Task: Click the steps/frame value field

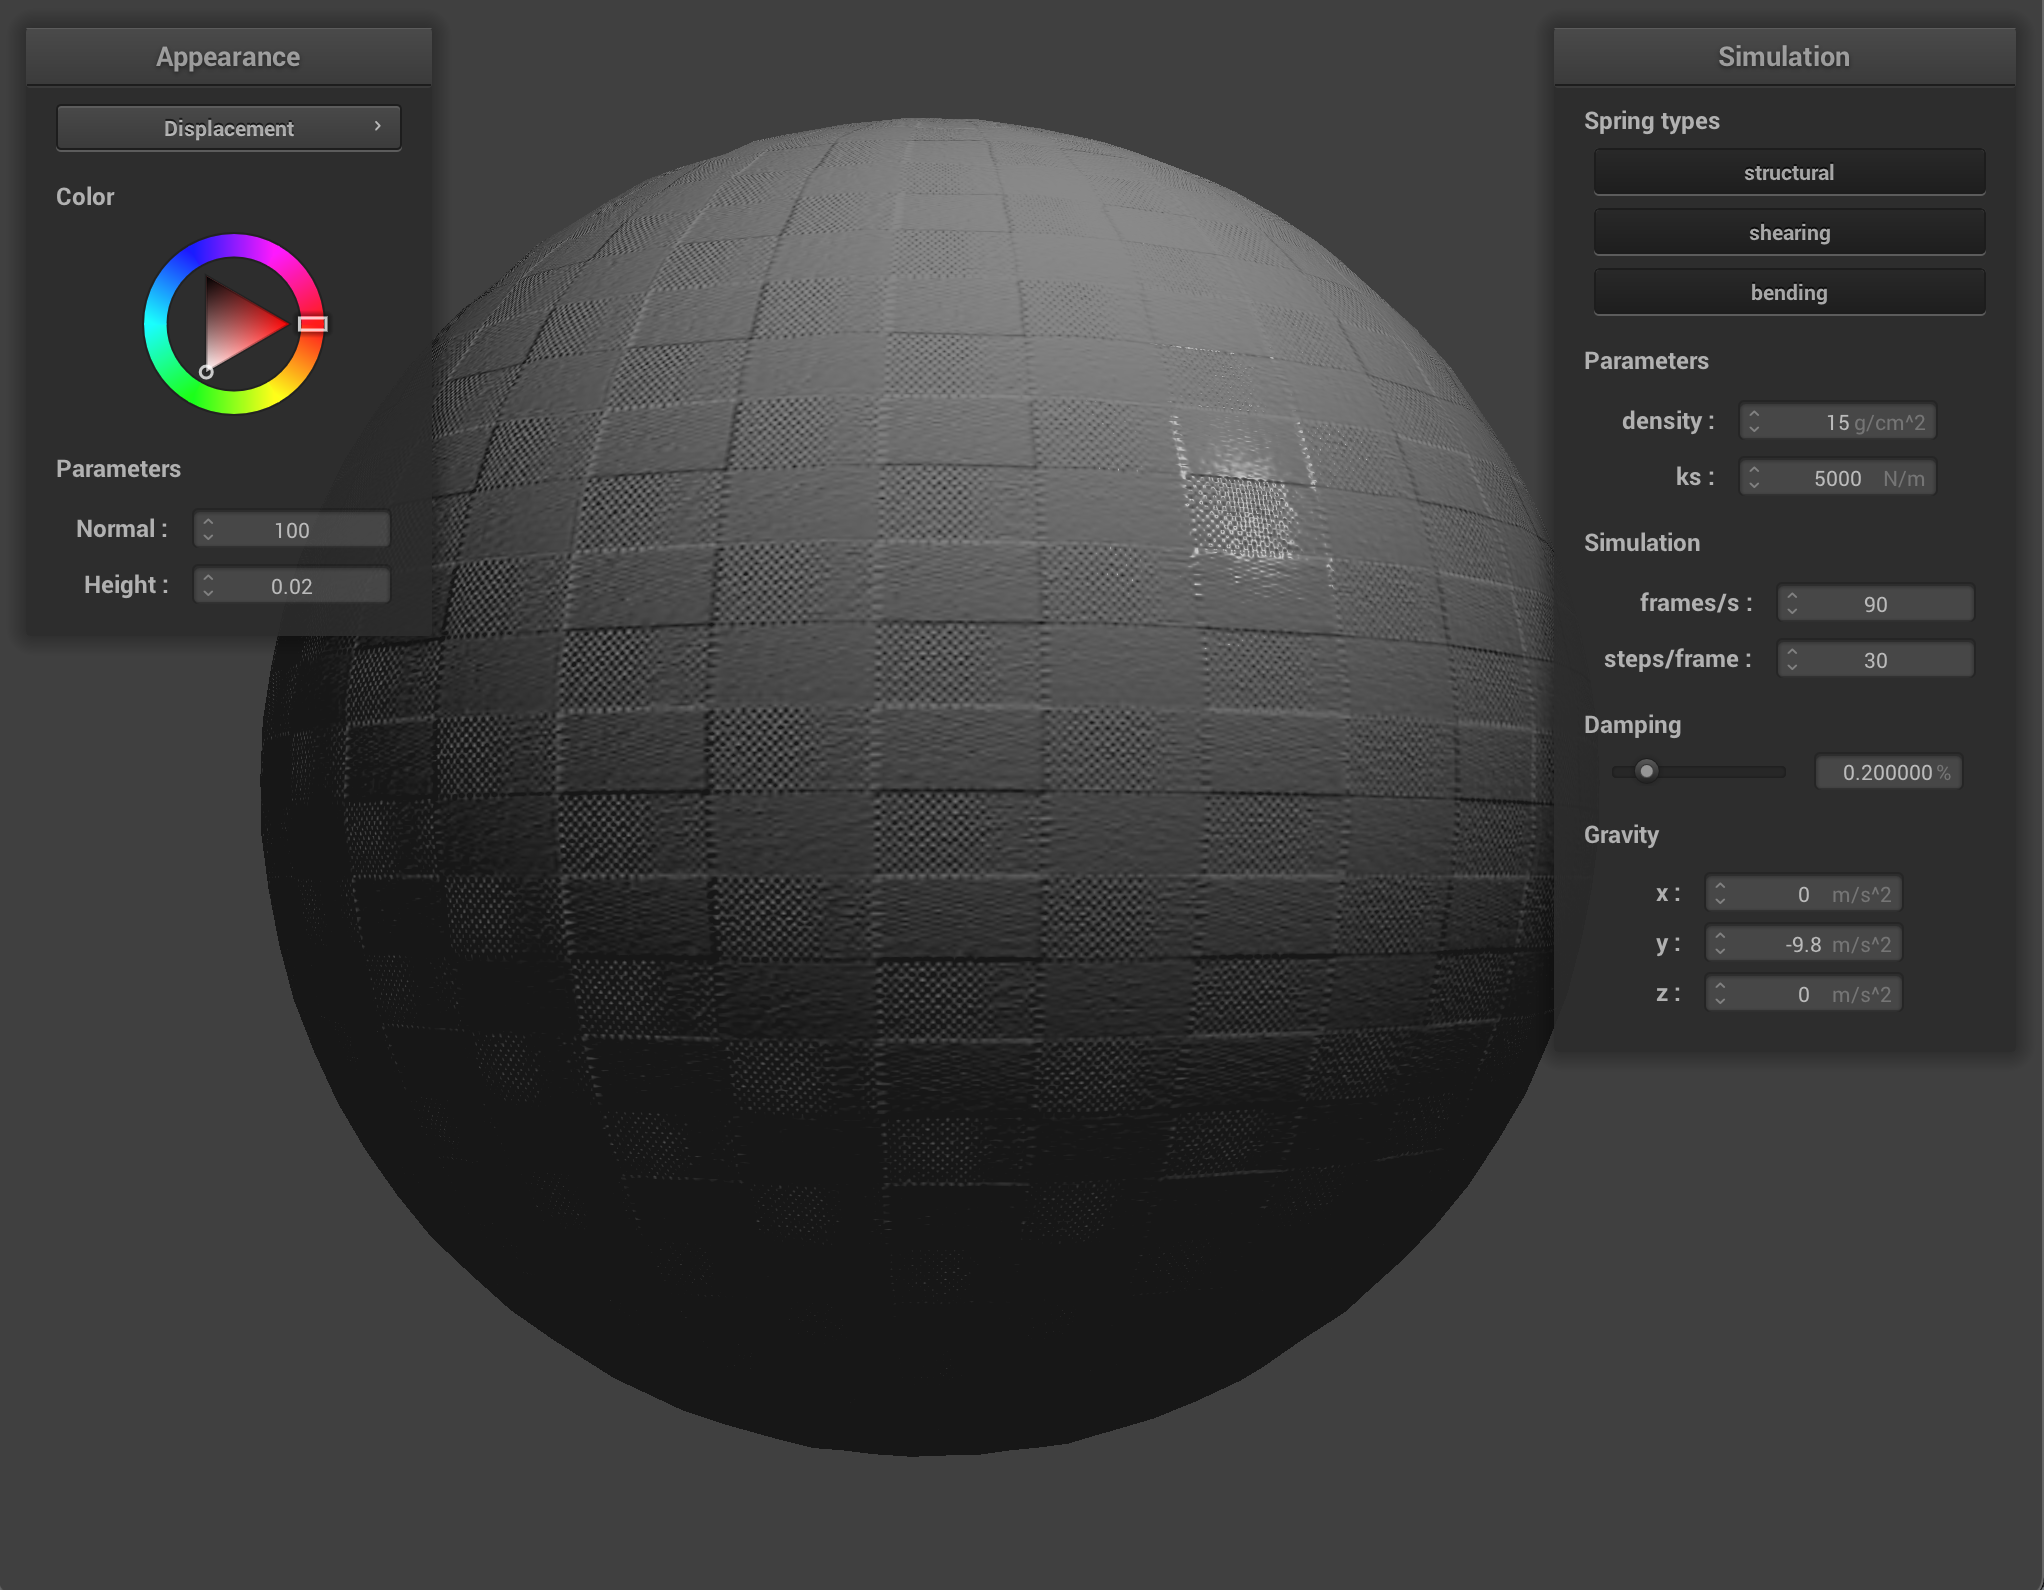Action: click(x=1876, y=660)
